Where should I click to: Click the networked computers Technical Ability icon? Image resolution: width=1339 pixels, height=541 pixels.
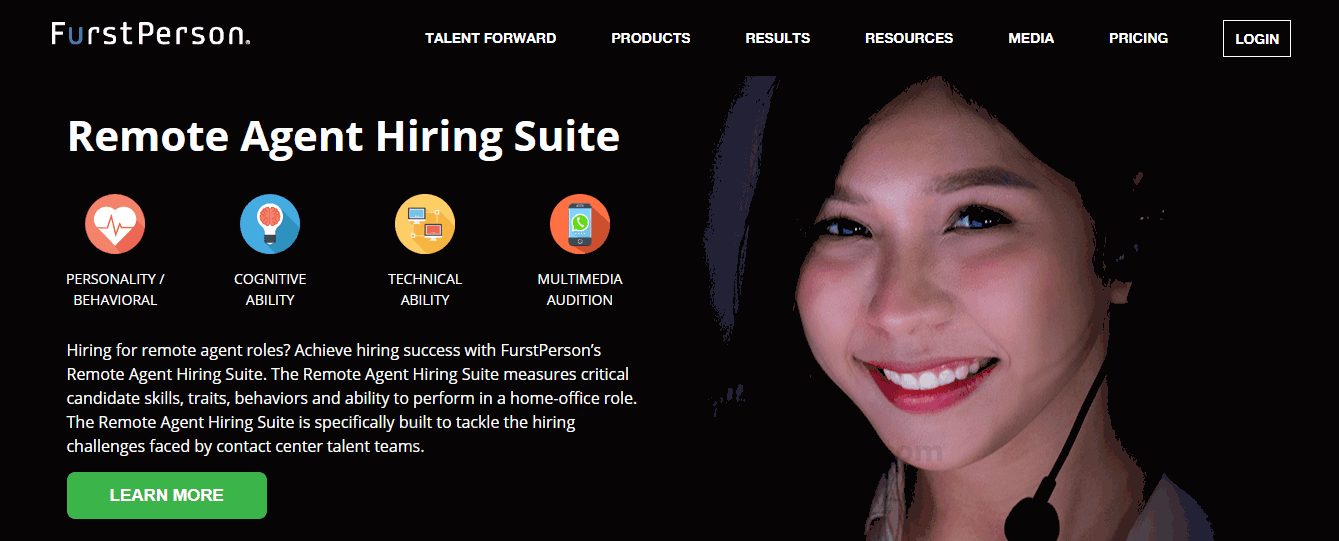click(425, 224)
